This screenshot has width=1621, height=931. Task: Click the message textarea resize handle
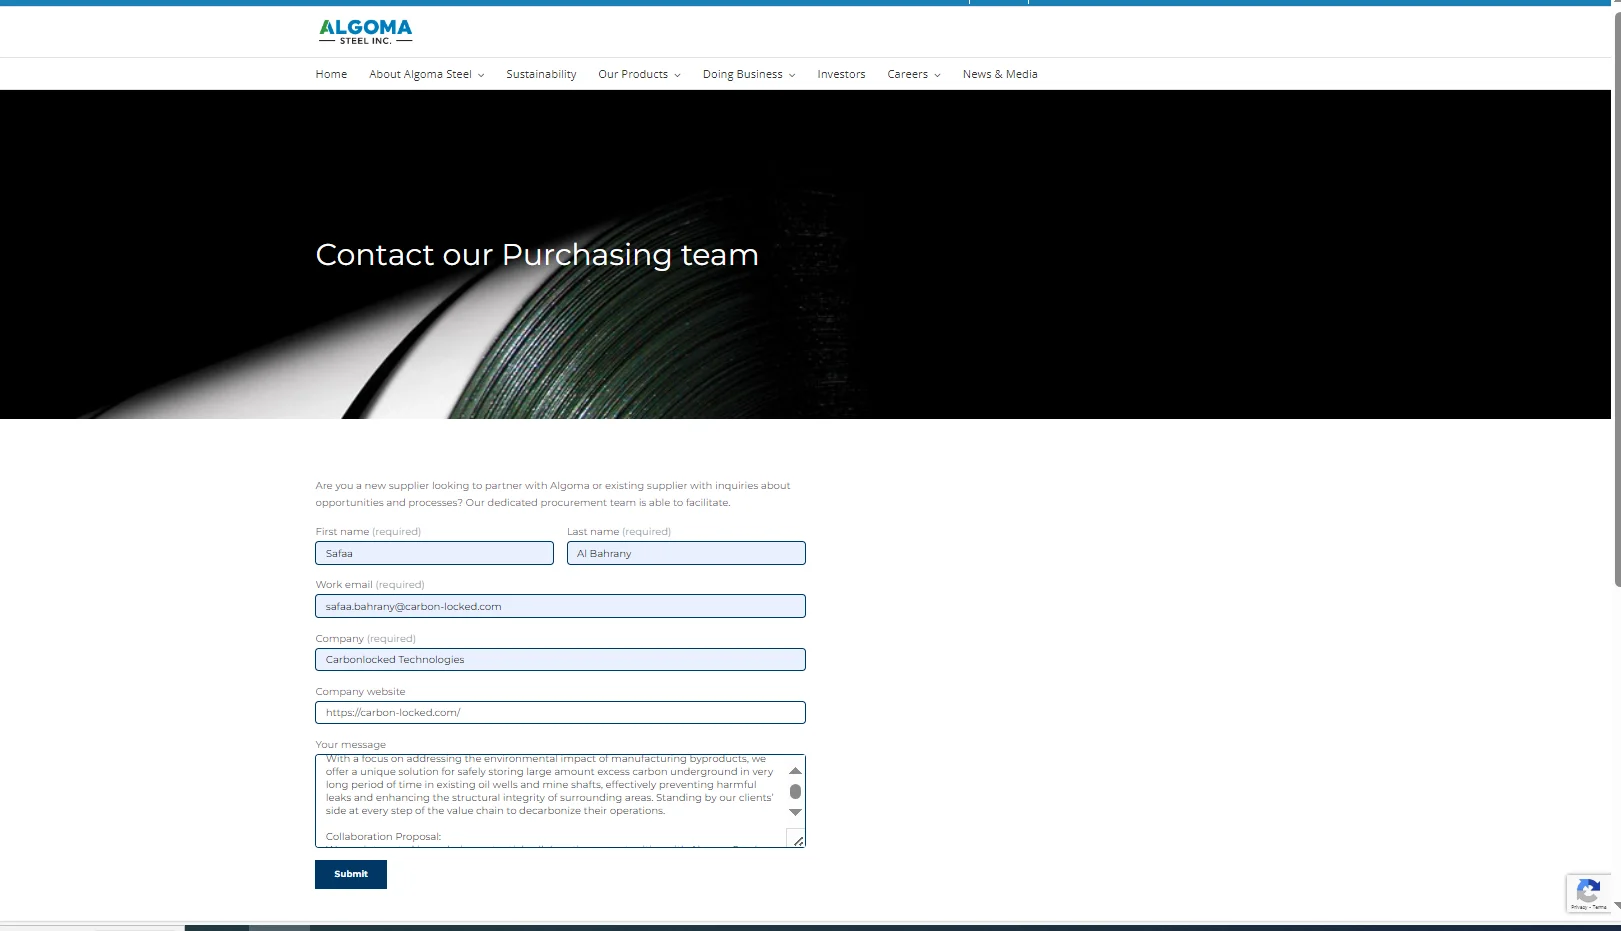tap(797, 839)
